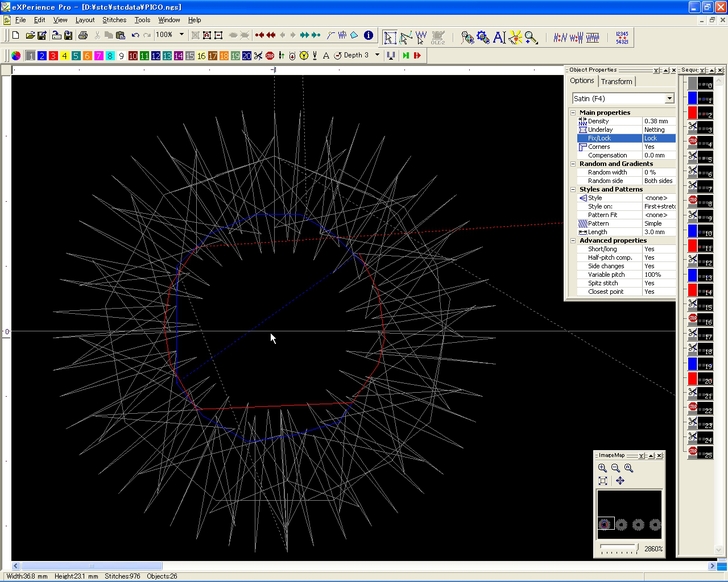The image size is (728, 582).
Task: Open the Stitches menu
Action: tap(114, 20)
